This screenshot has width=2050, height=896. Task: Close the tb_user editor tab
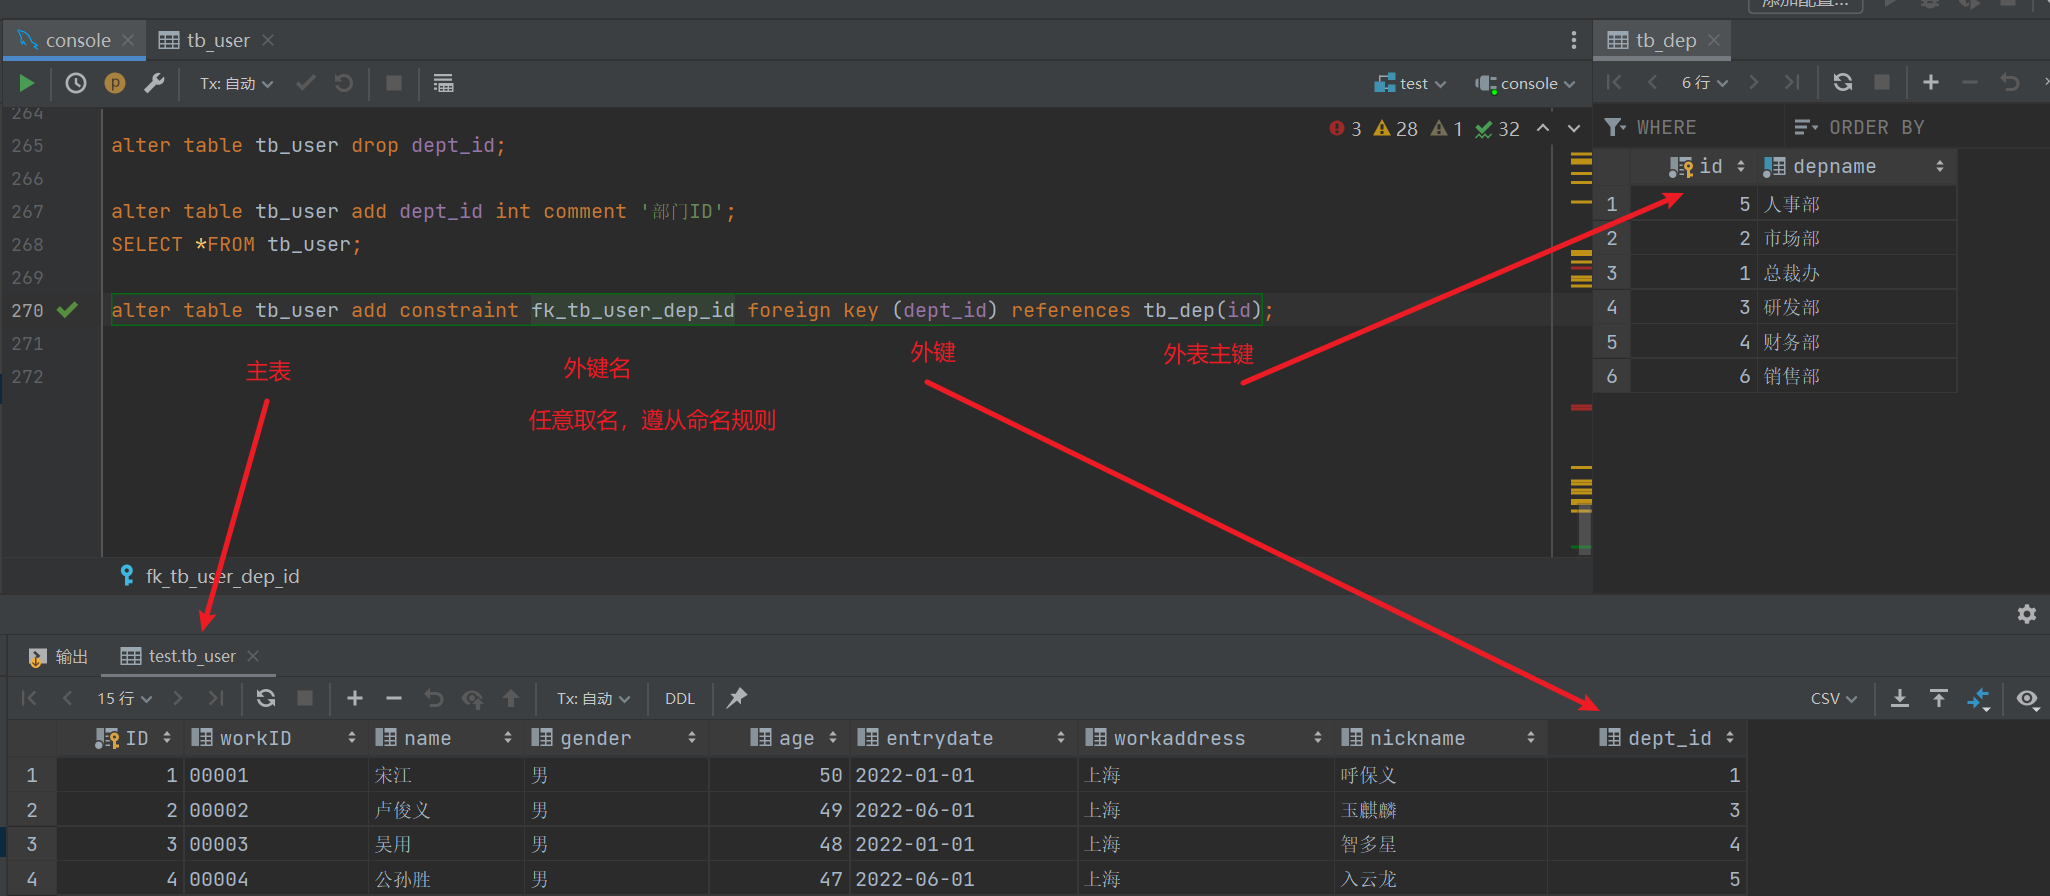(x=268, y=40)
